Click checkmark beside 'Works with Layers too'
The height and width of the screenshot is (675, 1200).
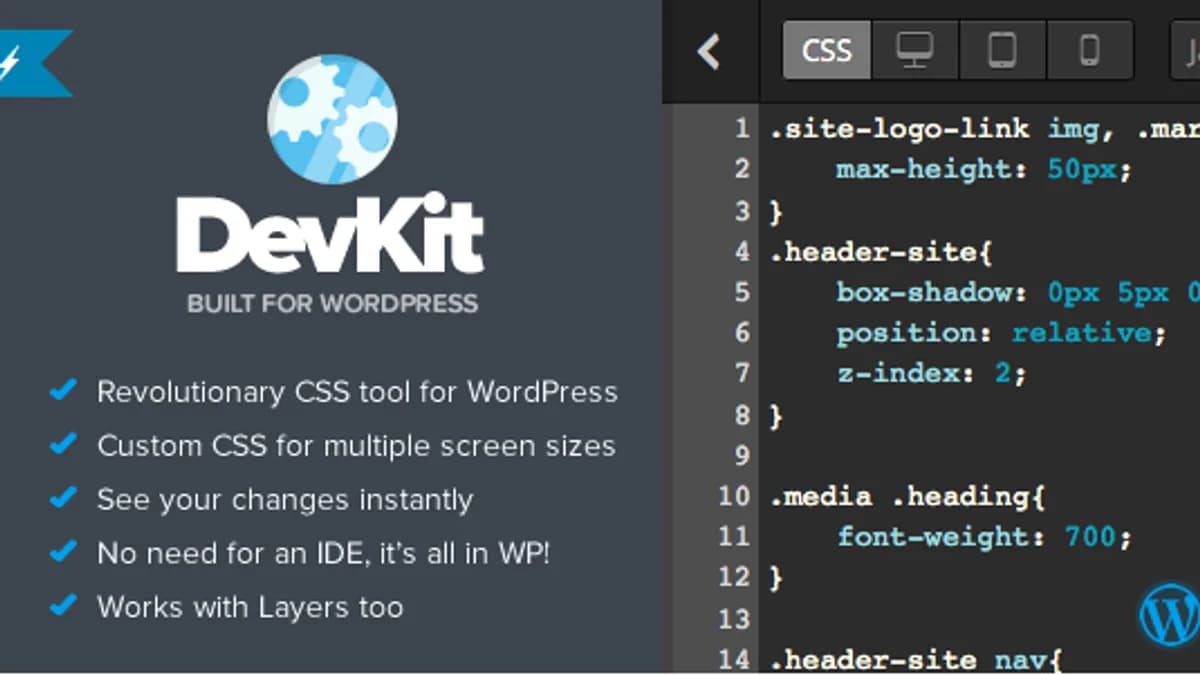(x=63, y=605)
